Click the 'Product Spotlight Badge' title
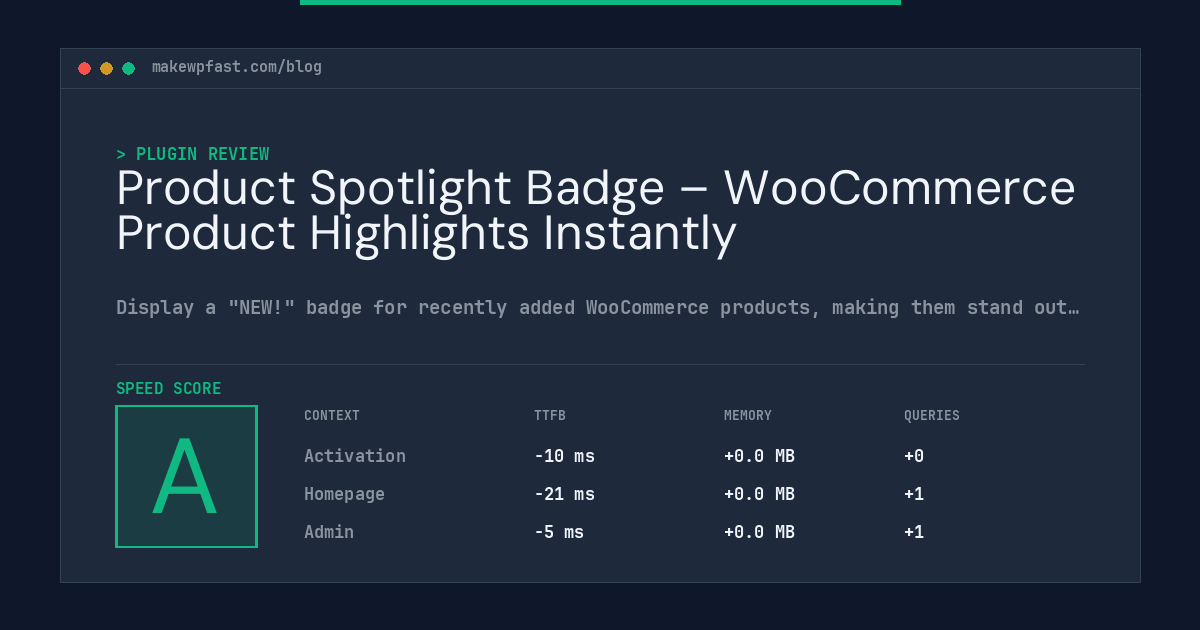Screen dimensions: 1200x630 596,210
